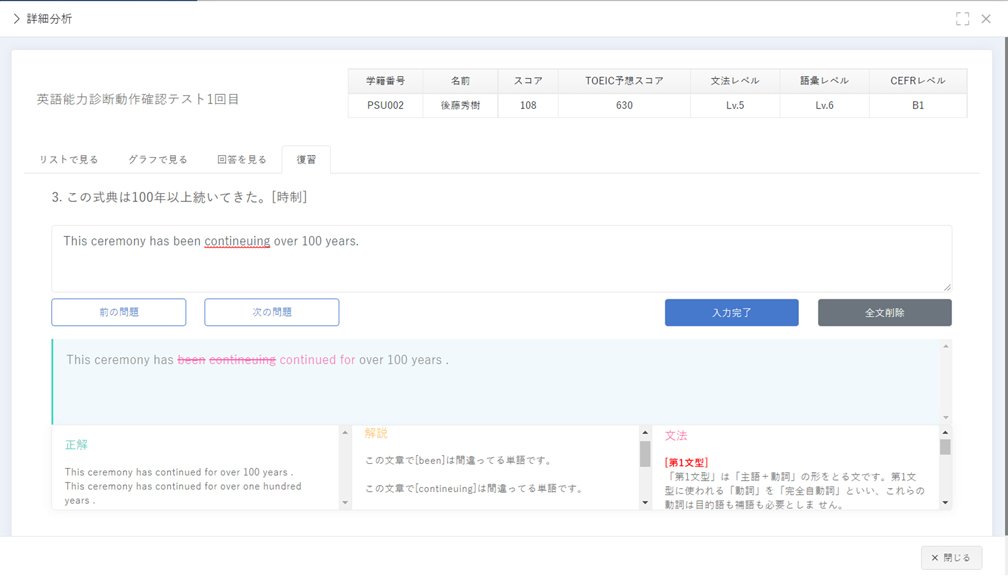Close the 詳細分析 dialog with X icon

[986, 19]
